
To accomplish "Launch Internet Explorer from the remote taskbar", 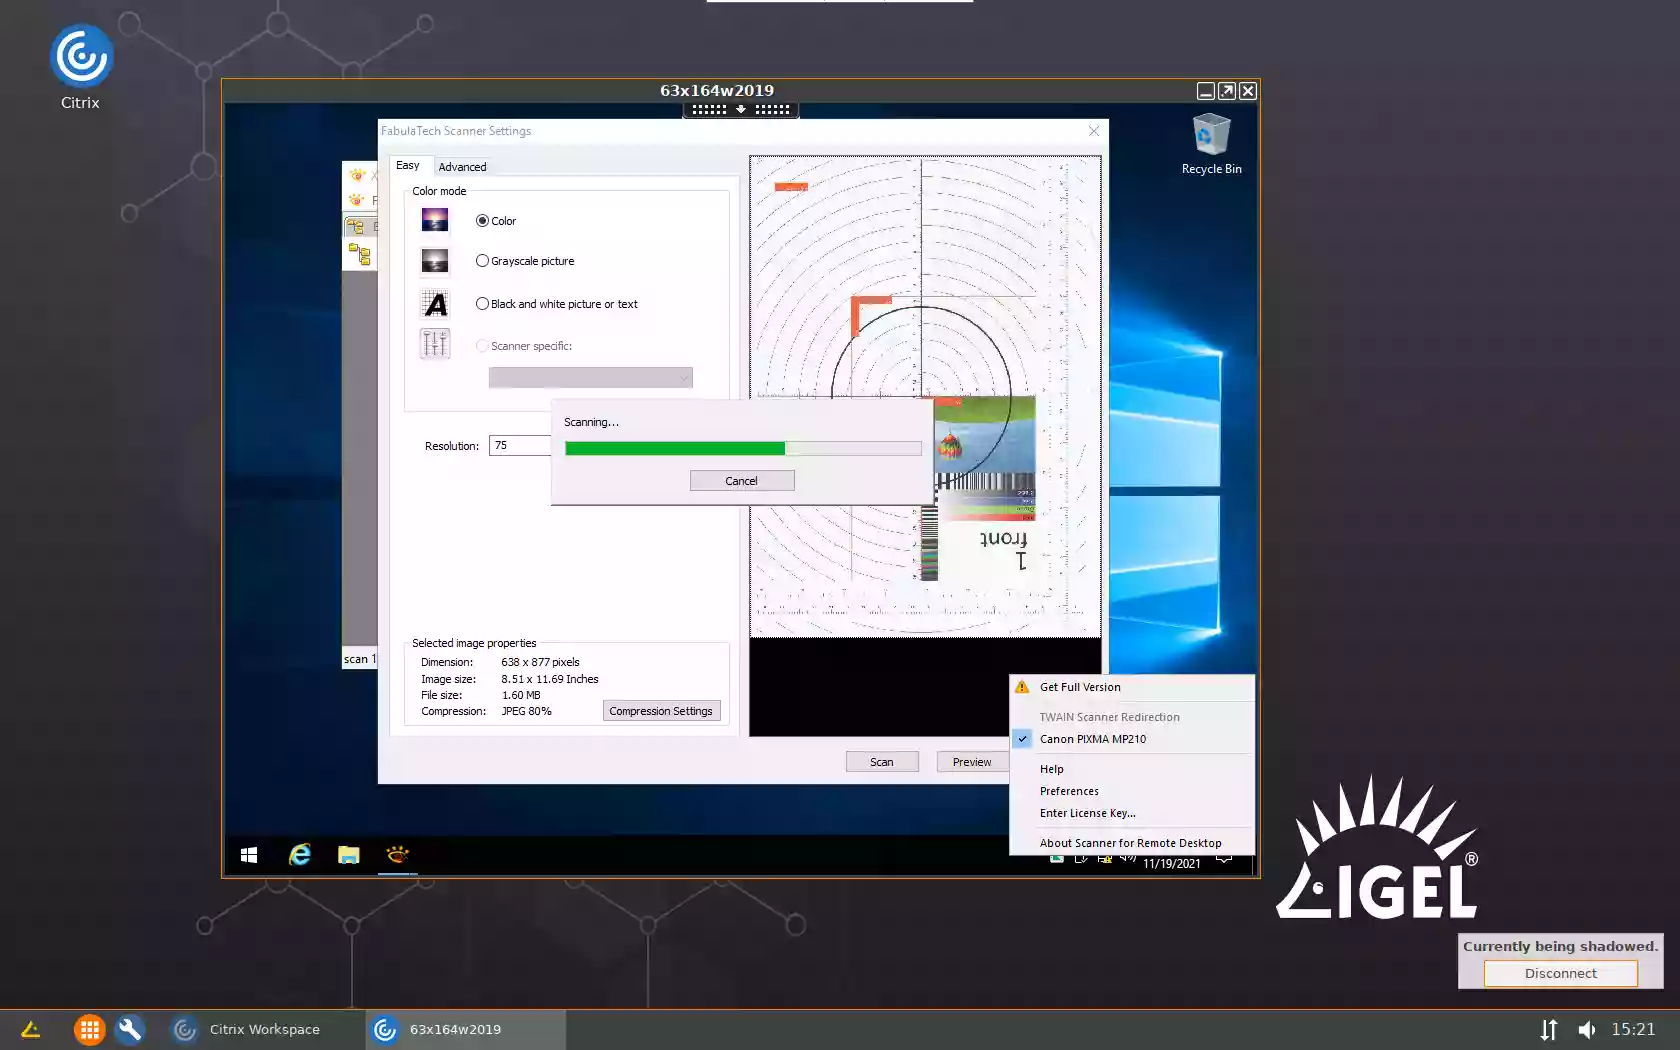I will 300,855.
